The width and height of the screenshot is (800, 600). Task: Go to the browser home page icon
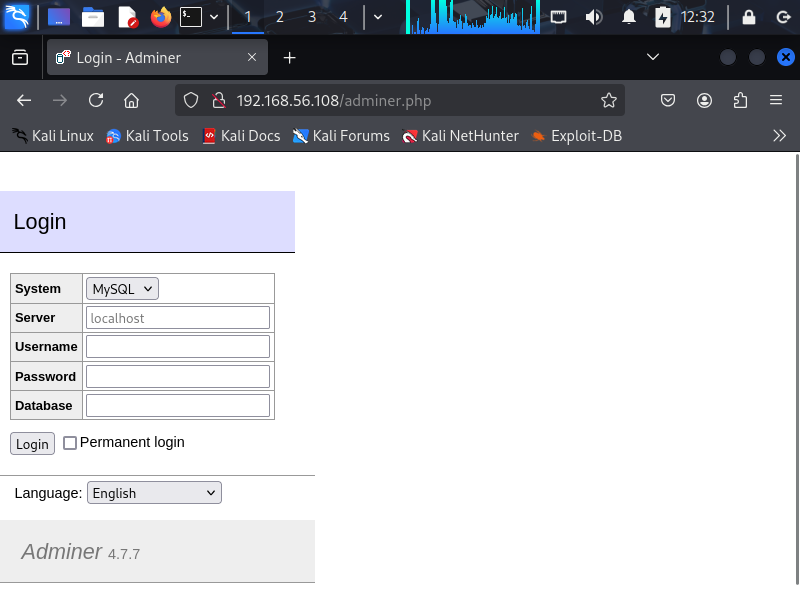[x=131, y=100]
